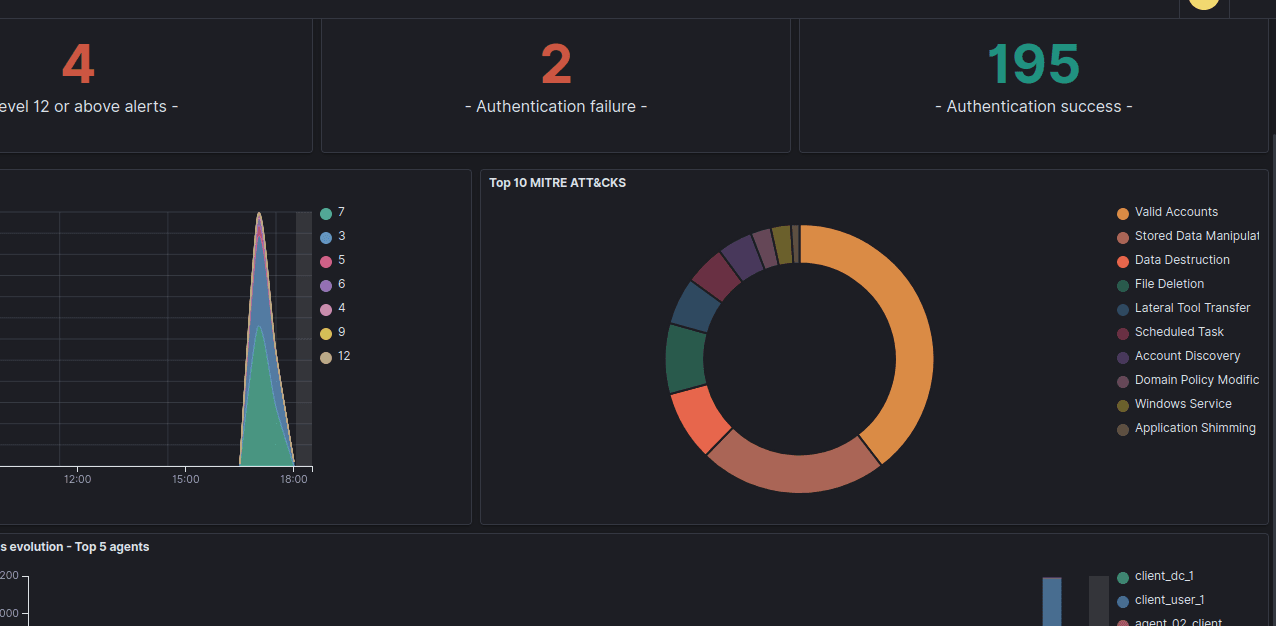Click the red alert count 4
This screenshot has height=626, width=1276.
tap(78, 63)
